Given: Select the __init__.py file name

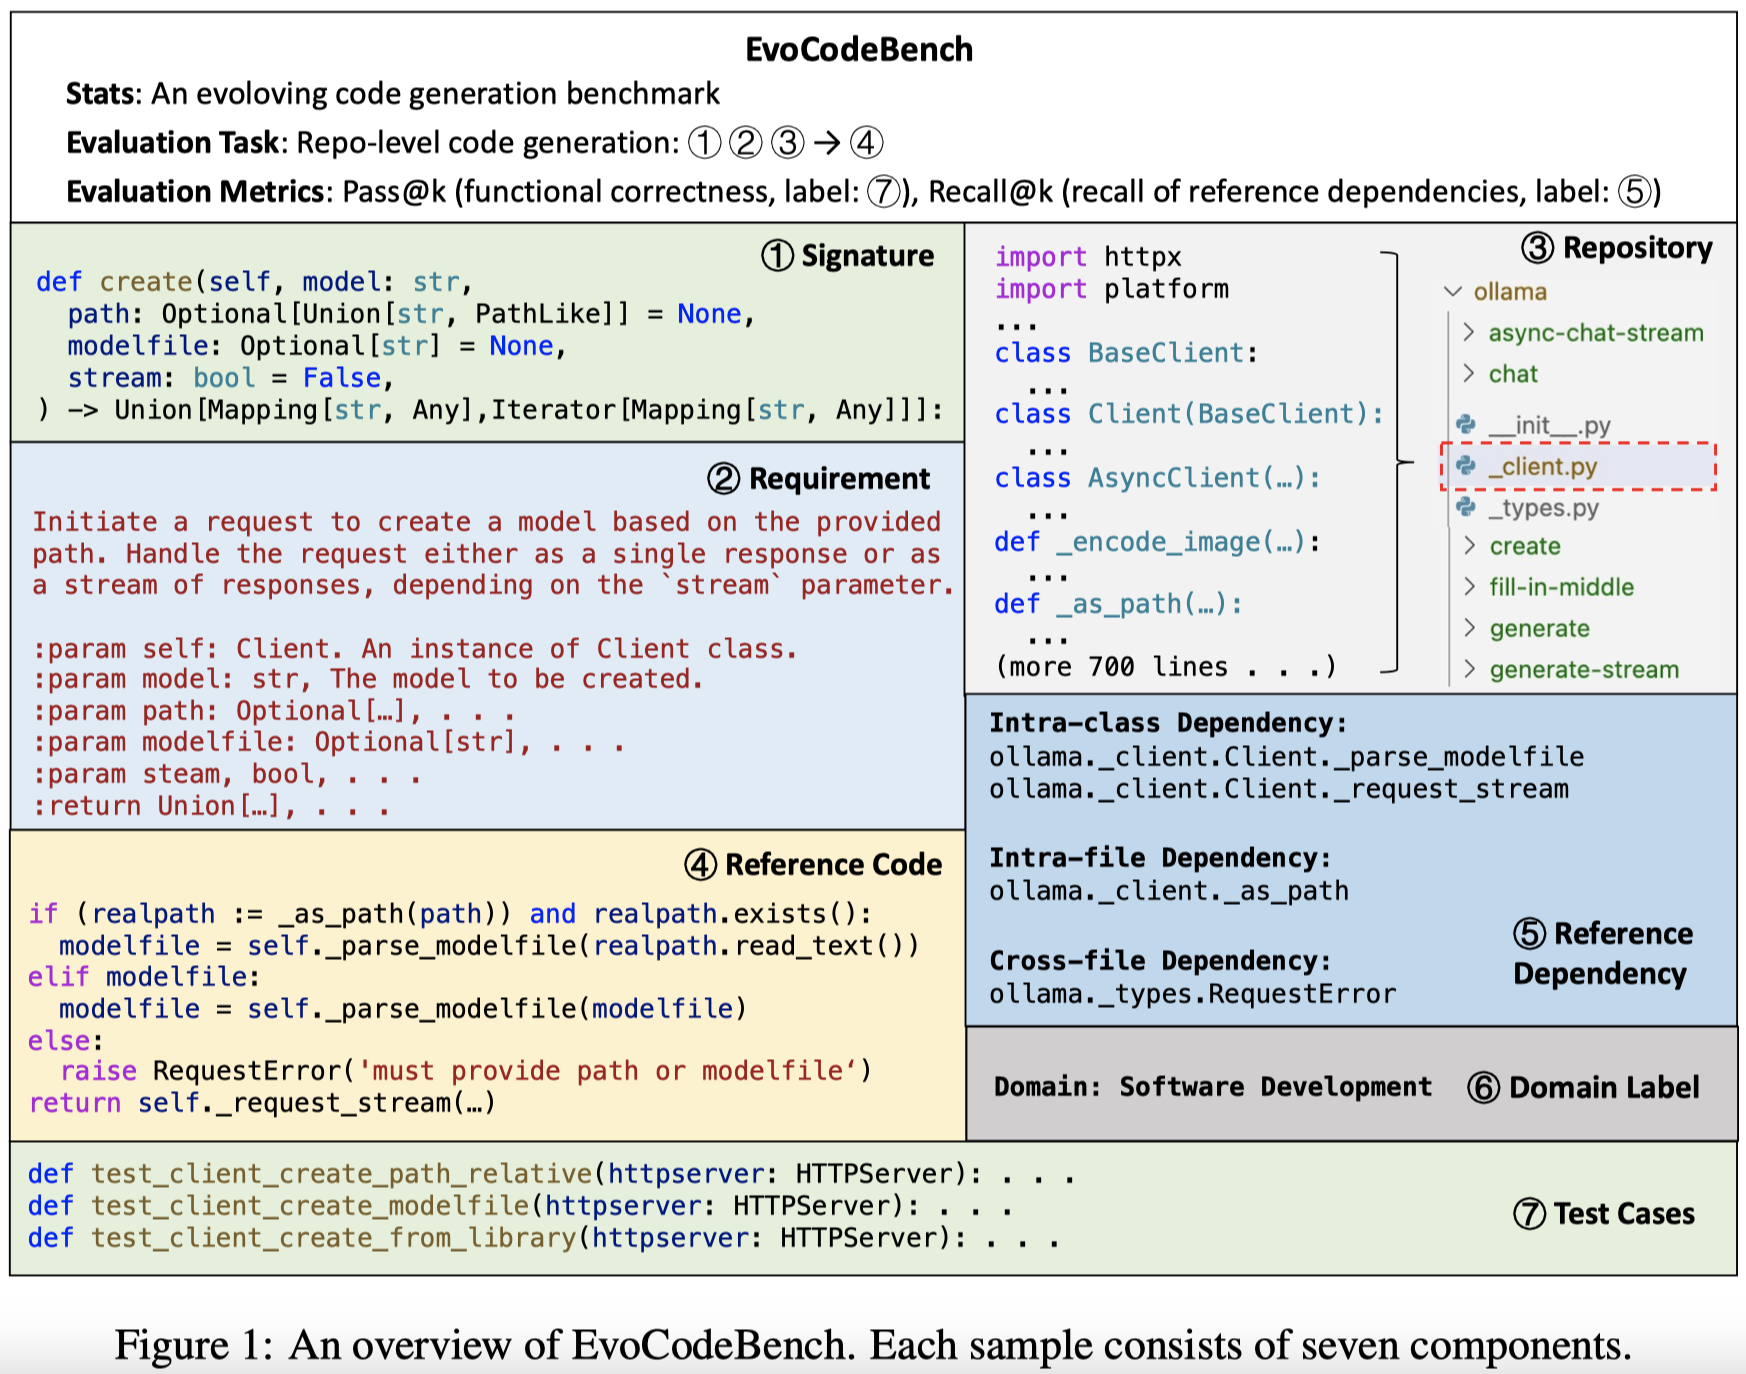Looking at the screenshot, I should click(x=1549, y=426).
